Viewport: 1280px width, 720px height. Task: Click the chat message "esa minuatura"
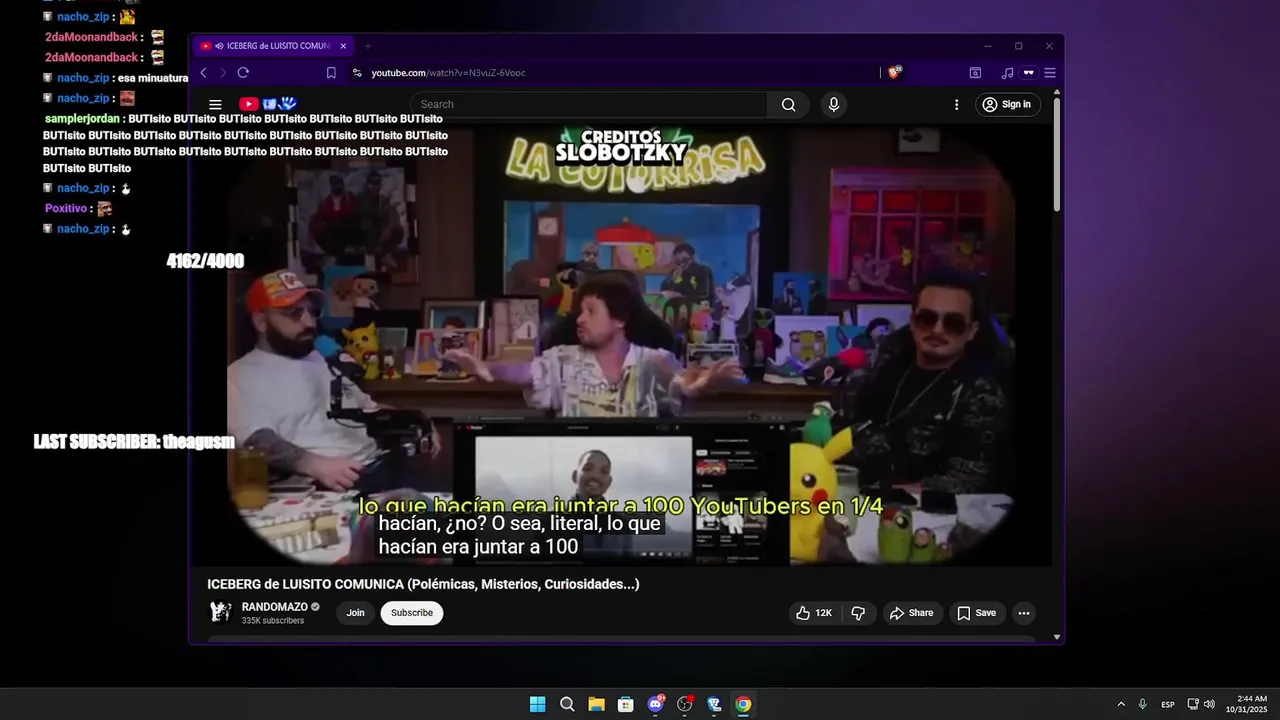coord(153,78)
